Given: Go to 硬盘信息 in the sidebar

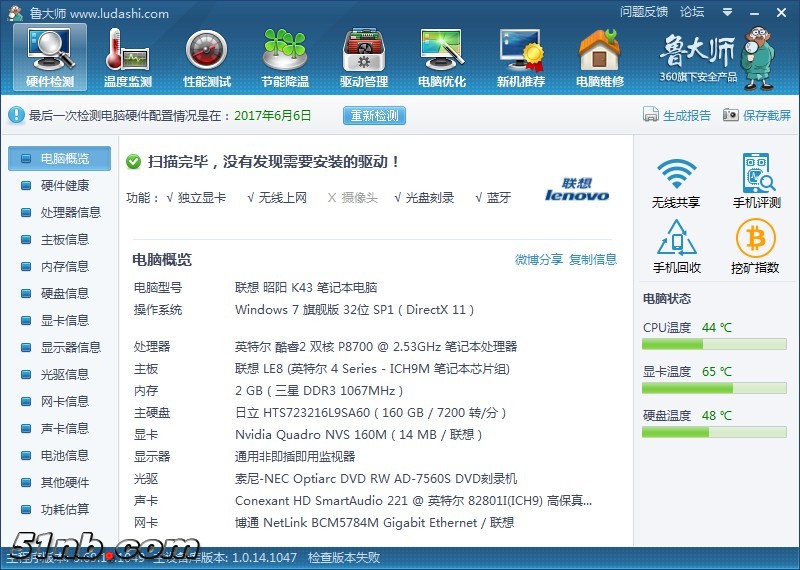Looking at the screenshot, I should tap(64, 293).
